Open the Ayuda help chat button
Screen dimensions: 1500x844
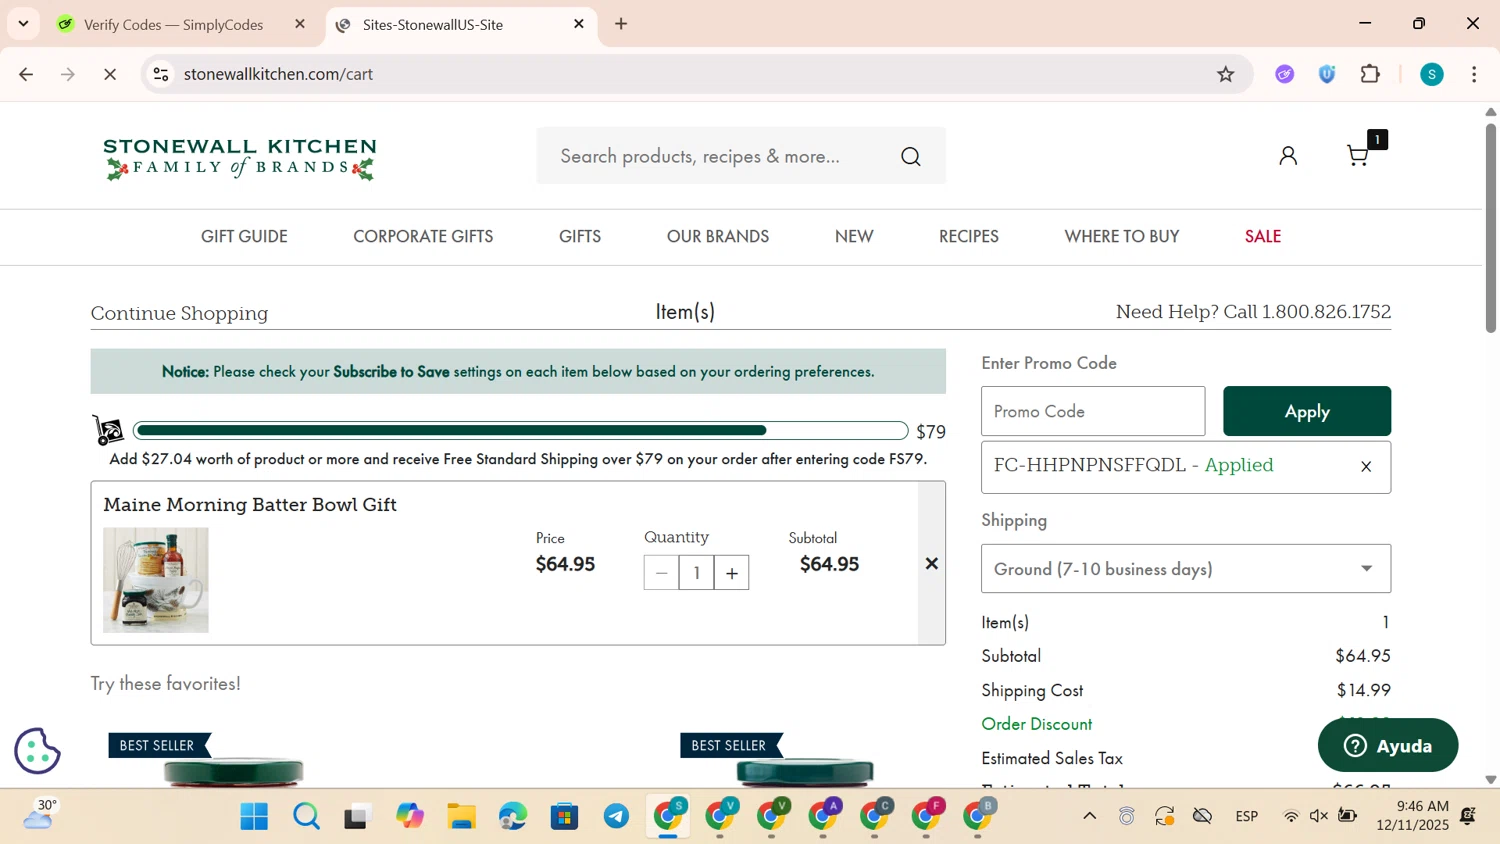tap(1388, 745)
